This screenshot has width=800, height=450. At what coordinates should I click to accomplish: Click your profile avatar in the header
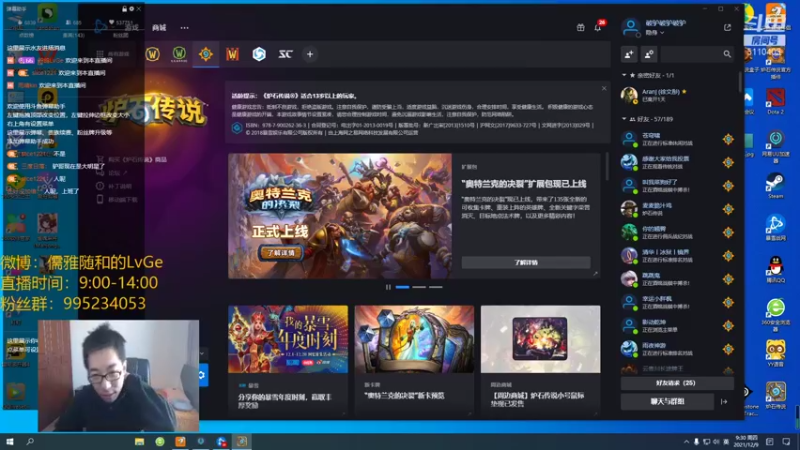click(x=631, y=27)
